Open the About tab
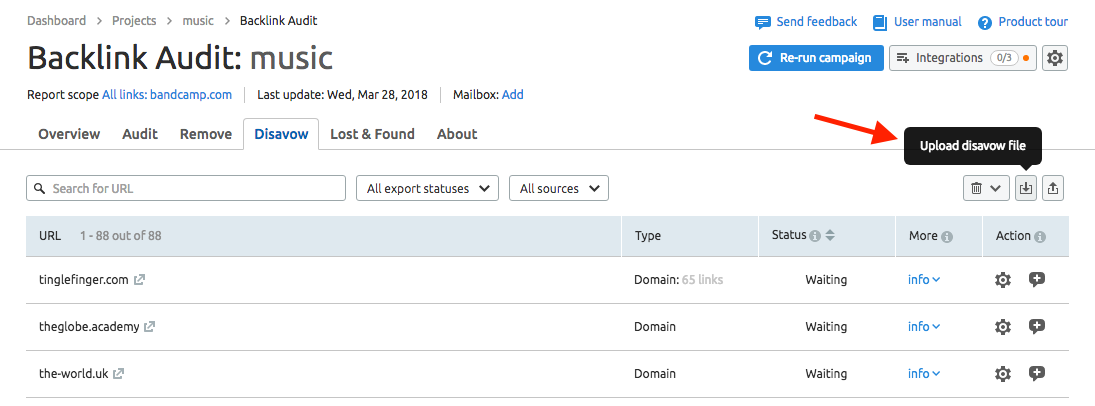 457,134
